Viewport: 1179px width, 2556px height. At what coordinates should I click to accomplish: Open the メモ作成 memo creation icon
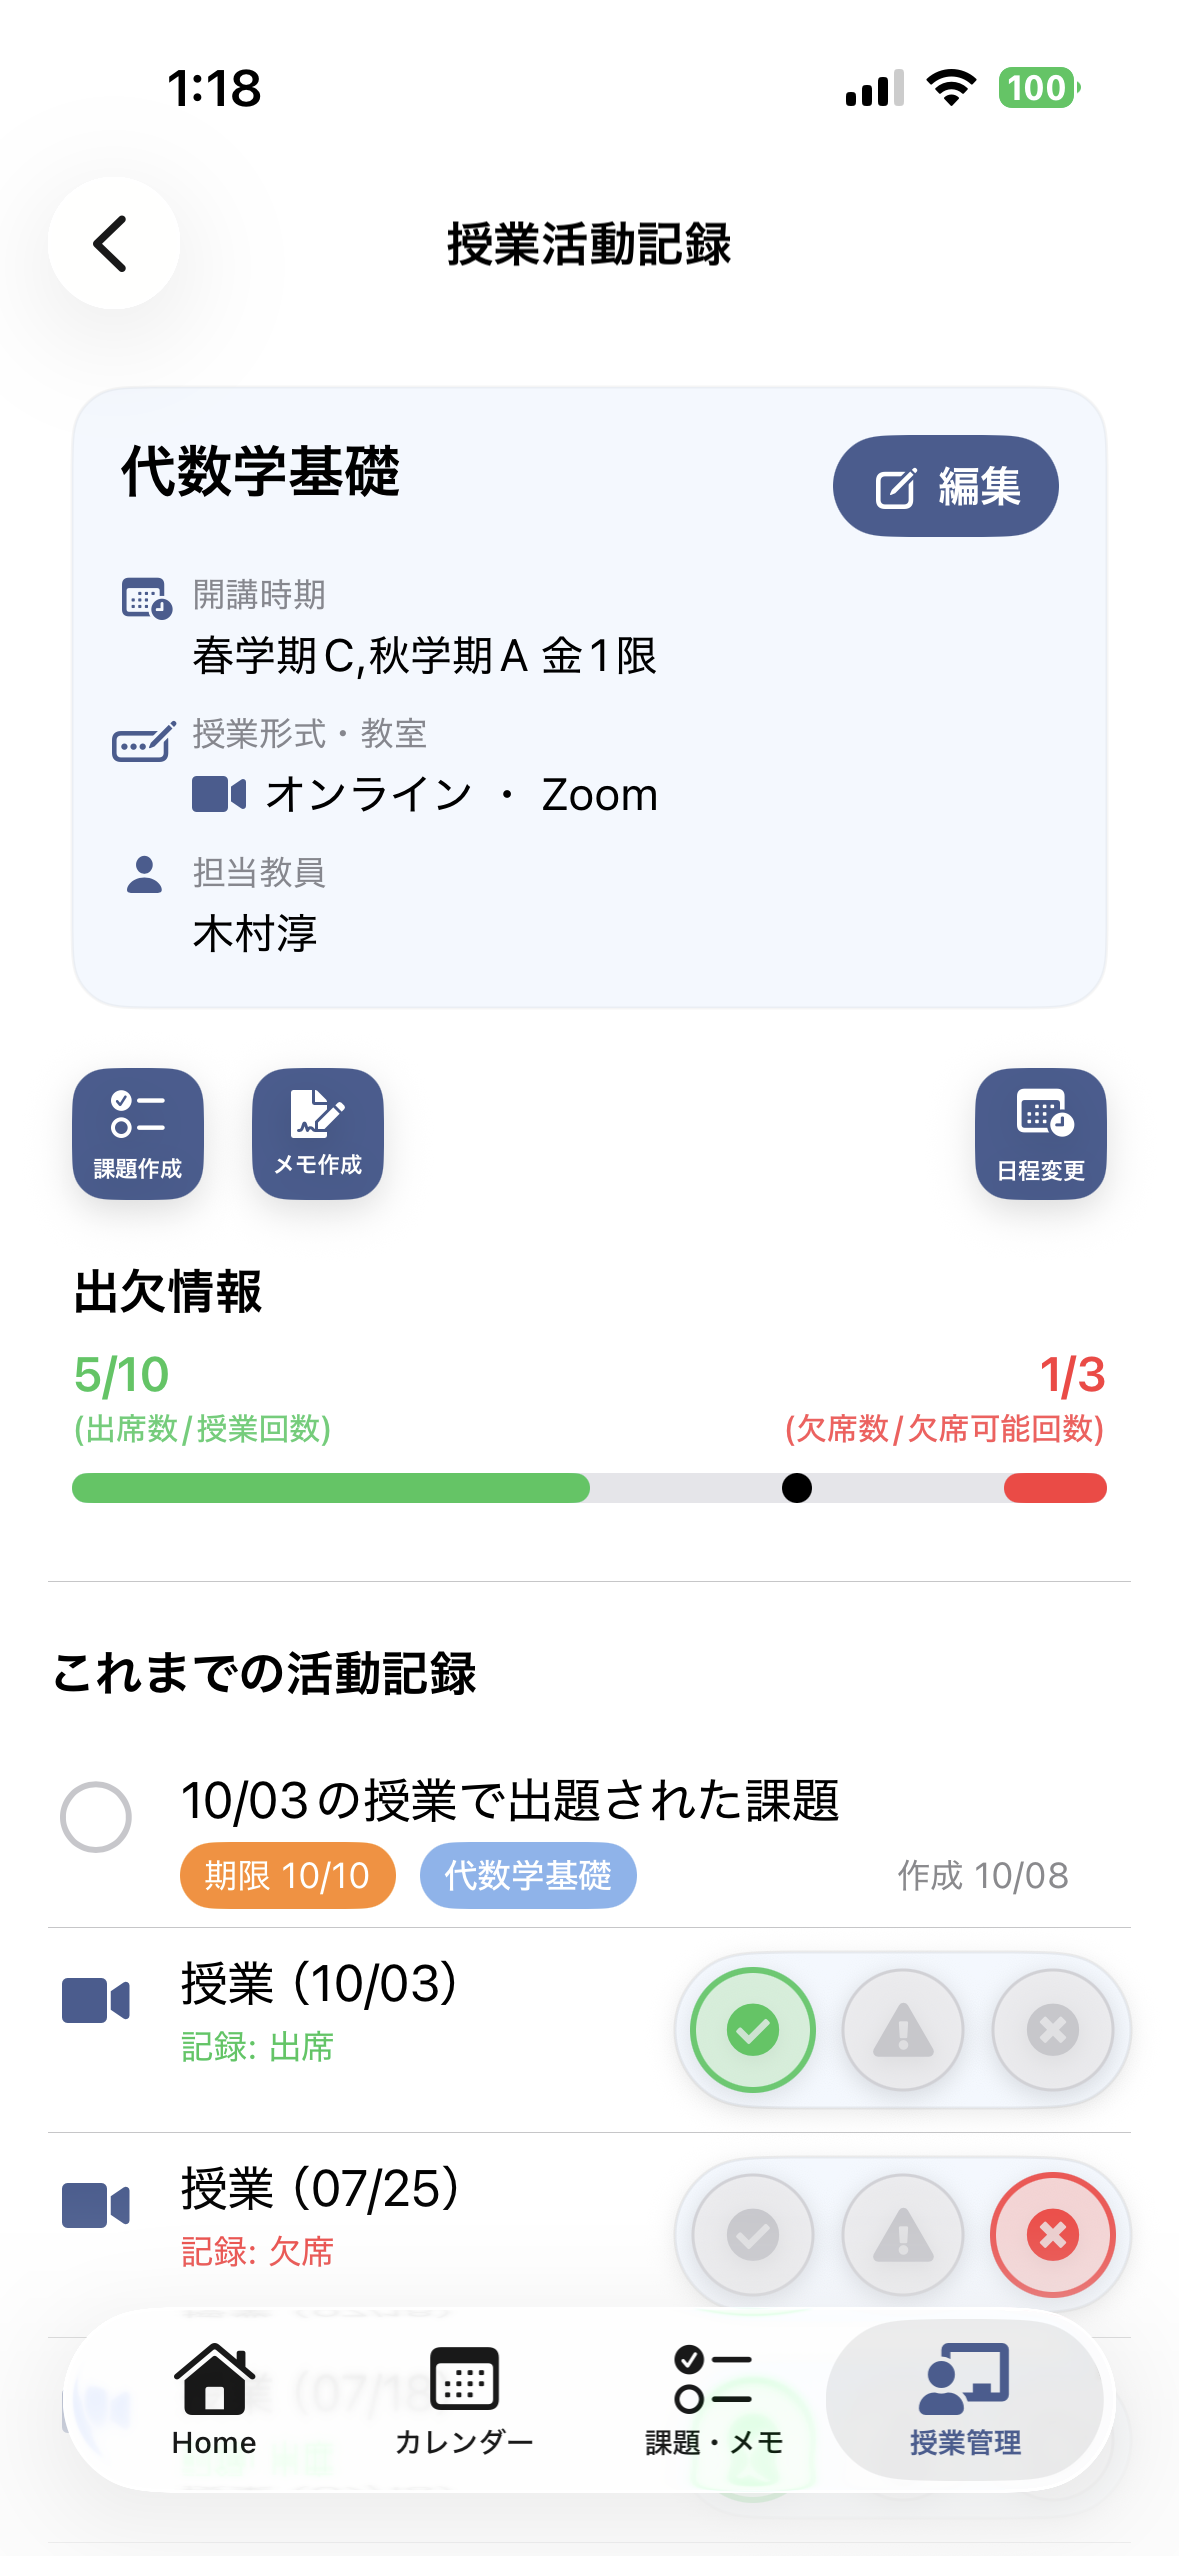318,1133
